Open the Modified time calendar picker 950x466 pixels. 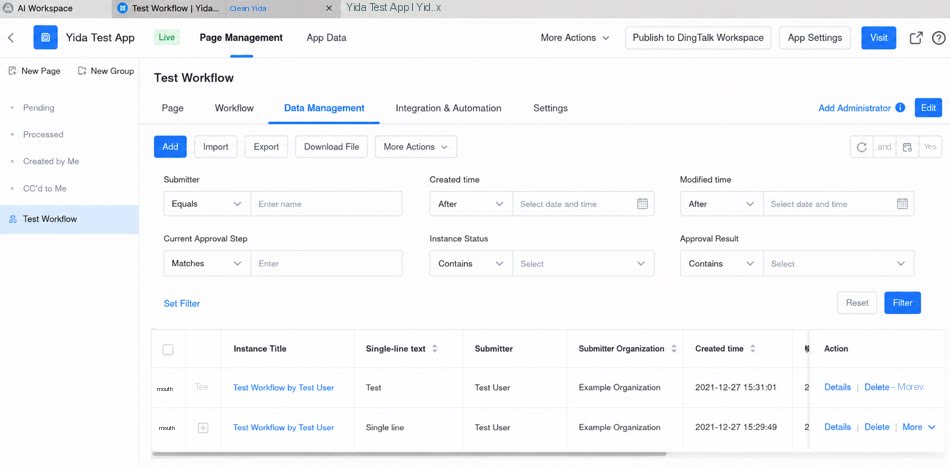coord(902,204)
